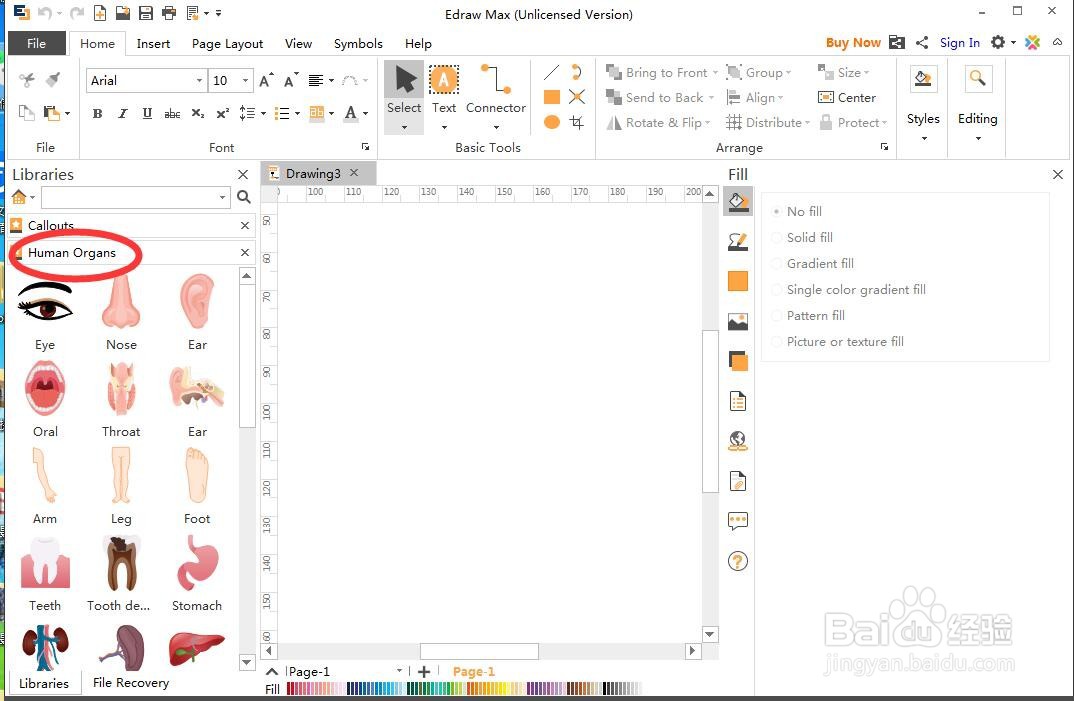Choose the Arm symbol
Screen dimensions: 1074x701
point(45,476)
